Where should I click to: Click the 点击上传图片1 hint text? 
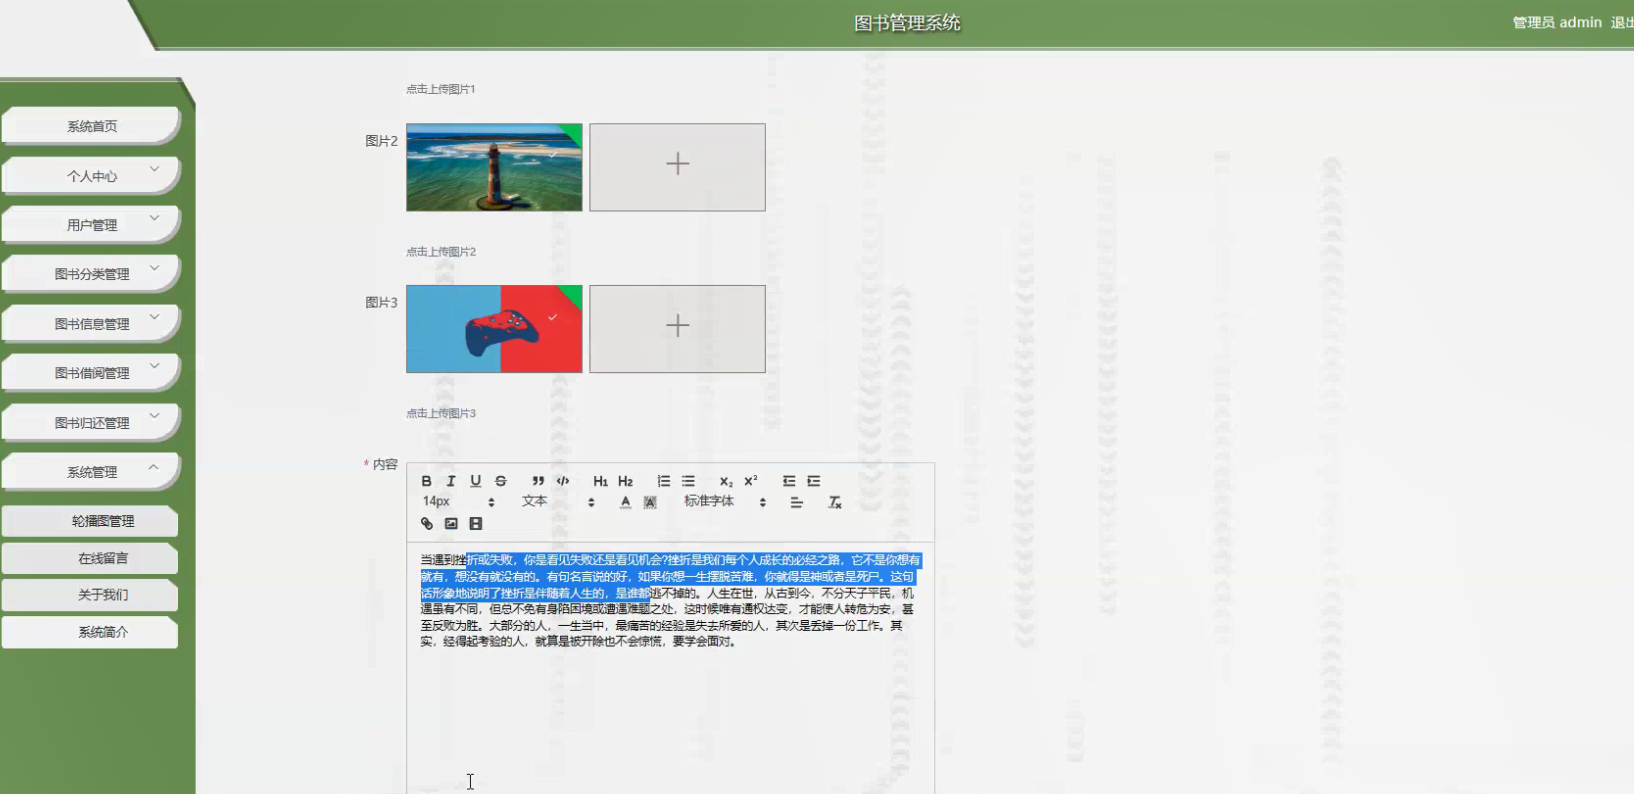(441, 89)
